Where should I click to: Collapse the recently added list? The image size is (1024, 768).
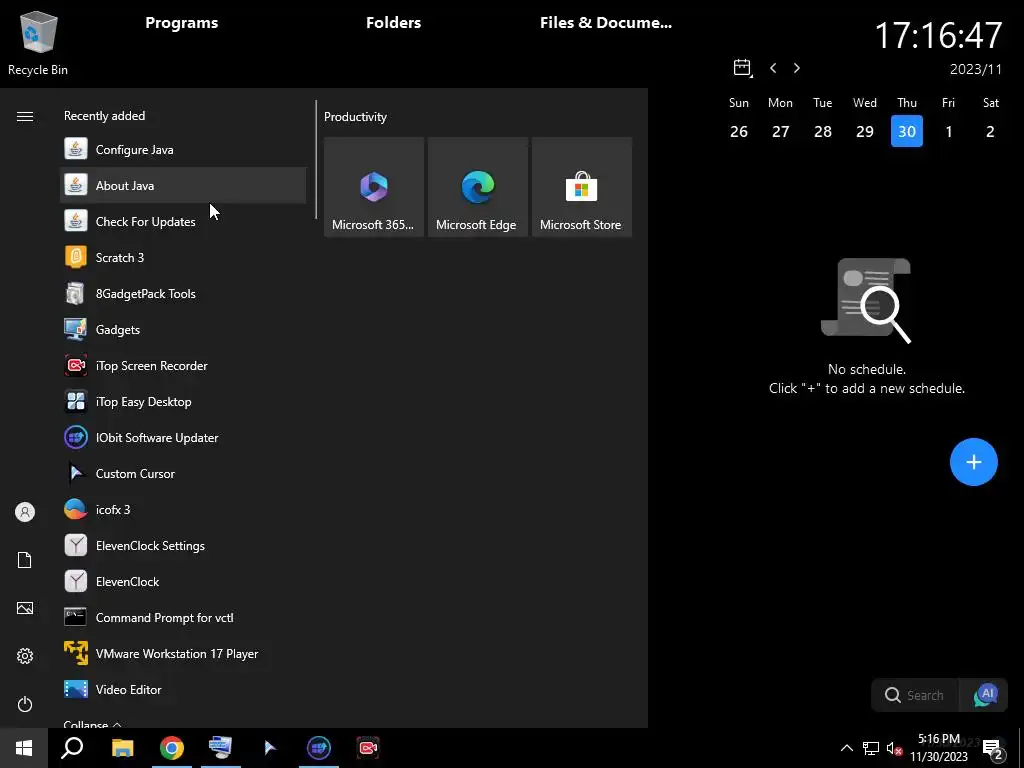tap(92, 724)
